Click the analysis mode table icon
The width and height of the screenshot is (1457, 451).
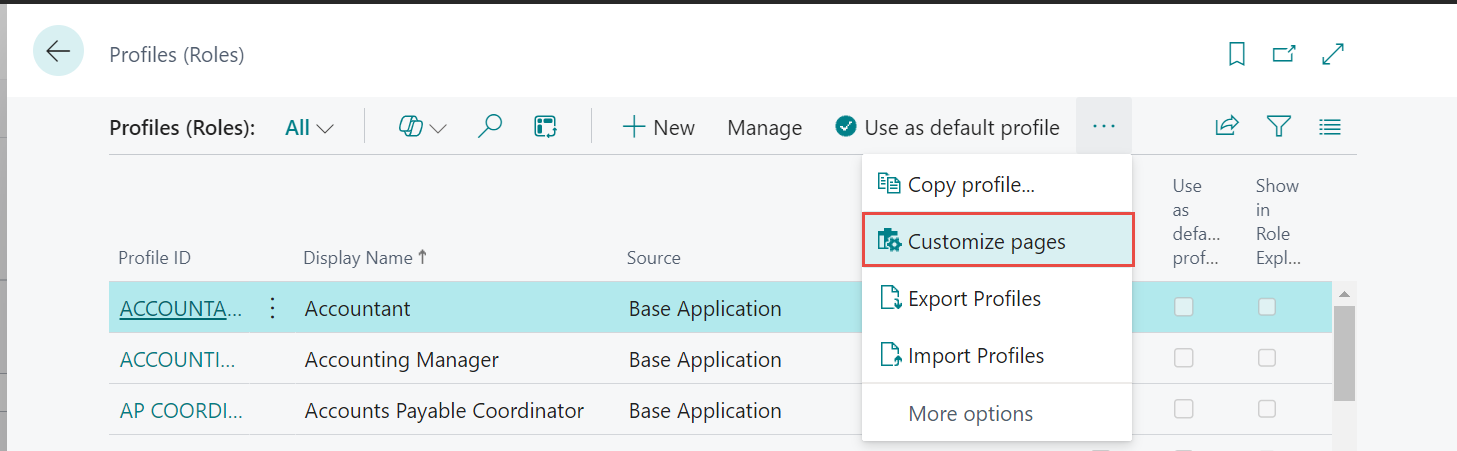click(x=545, y=127)
